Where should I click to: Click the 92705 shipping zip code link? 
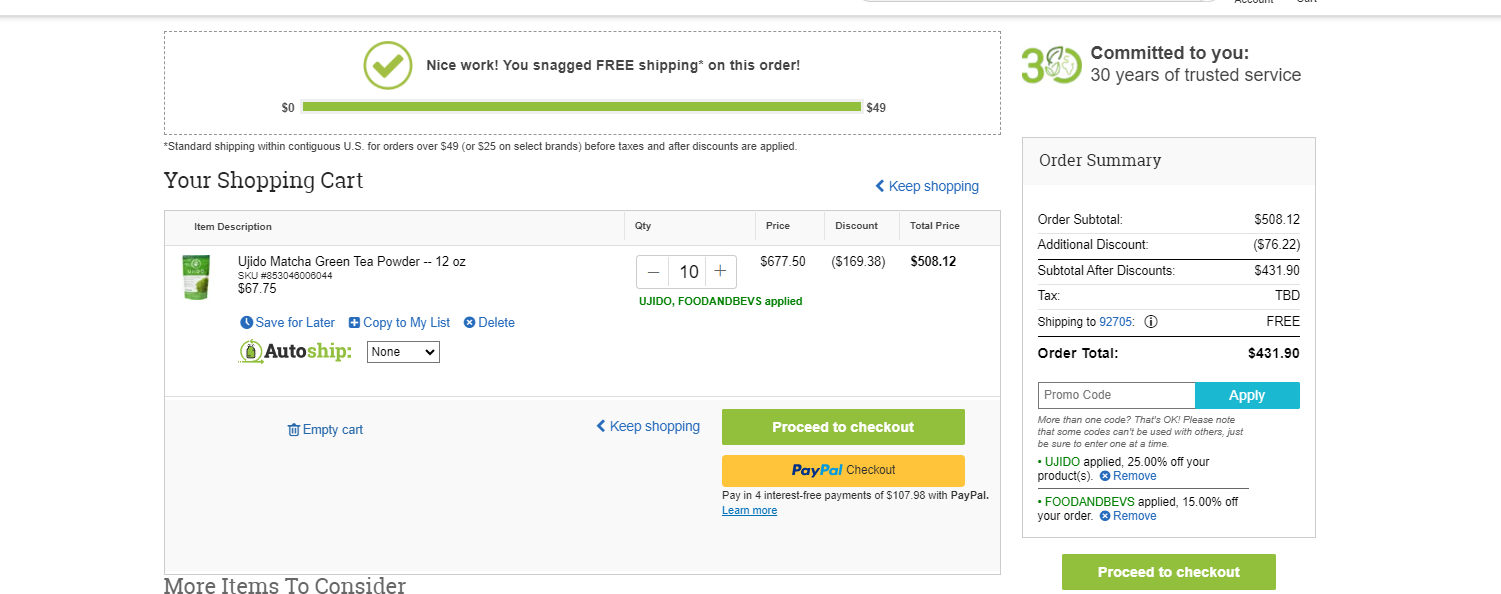(x=1115, y=322)
